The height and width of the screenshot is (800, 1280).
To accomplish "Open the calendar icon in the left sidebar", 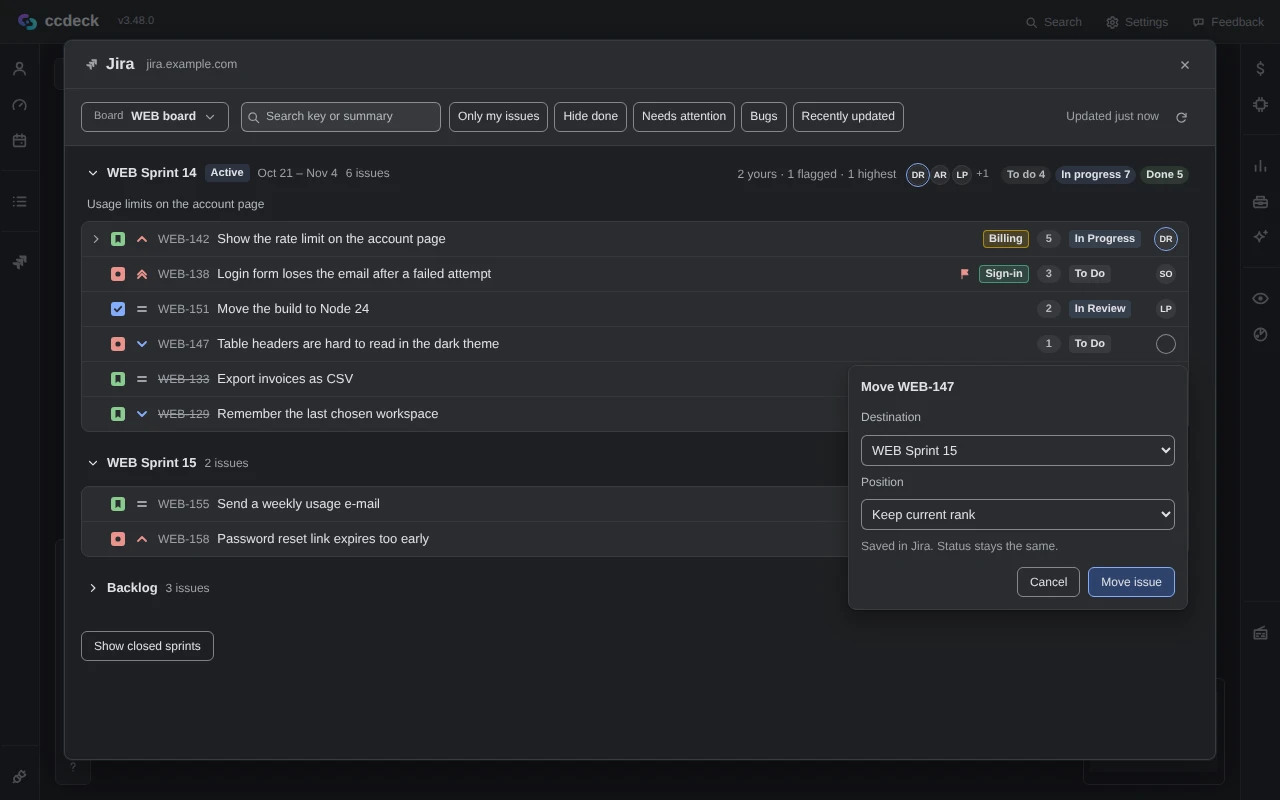I will [19, 141].
